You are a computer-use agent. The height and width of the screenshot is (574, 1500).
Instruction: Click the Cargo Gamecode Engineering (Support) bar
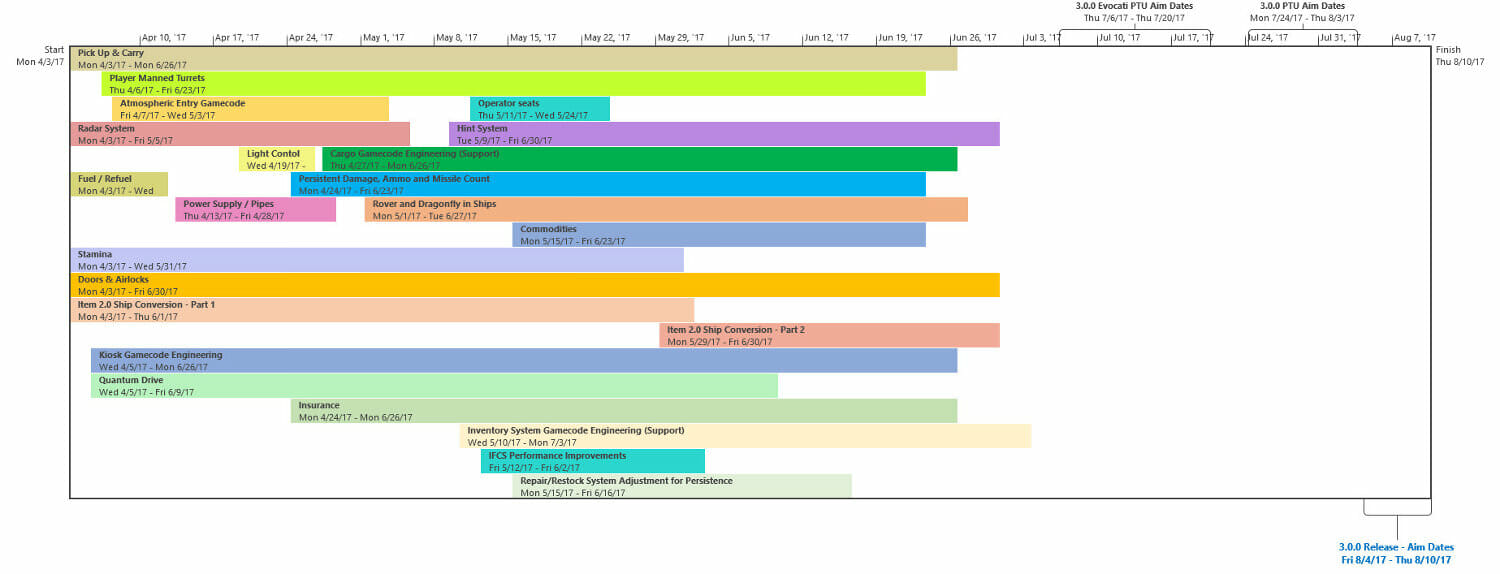(x=639, y=159)
